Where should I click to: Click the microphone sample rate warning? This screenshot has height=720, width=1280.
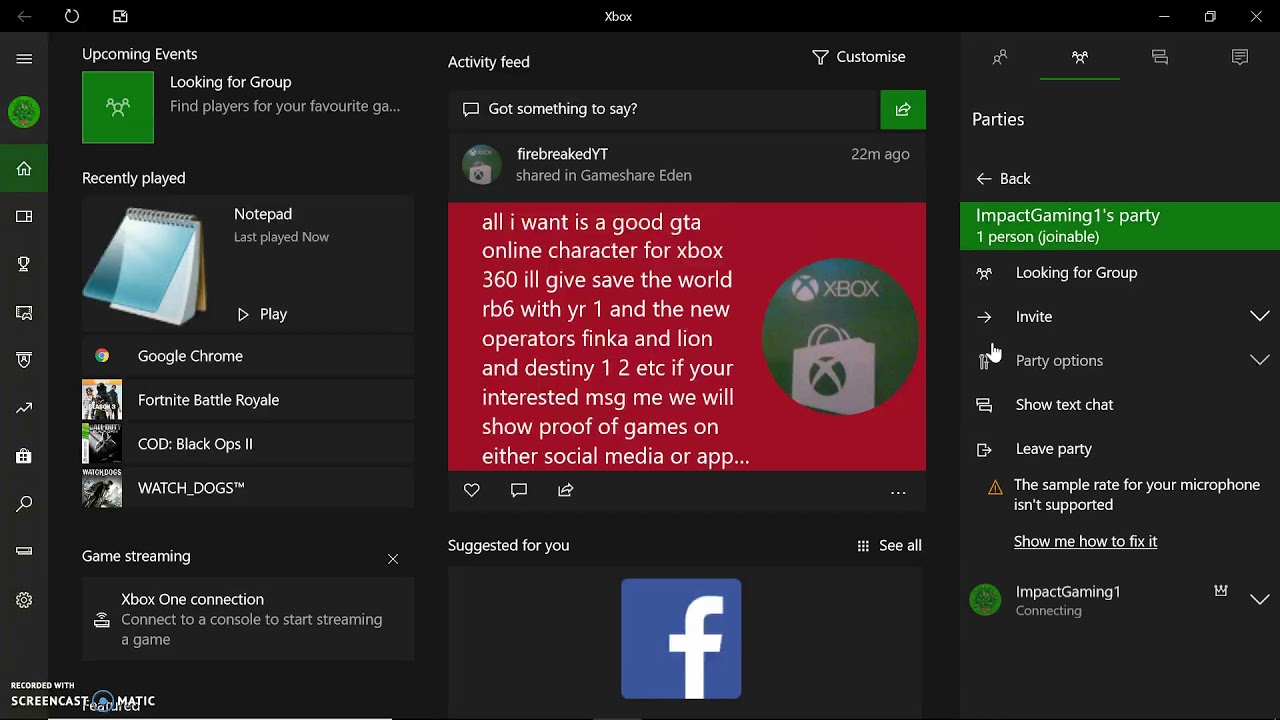1136,495
